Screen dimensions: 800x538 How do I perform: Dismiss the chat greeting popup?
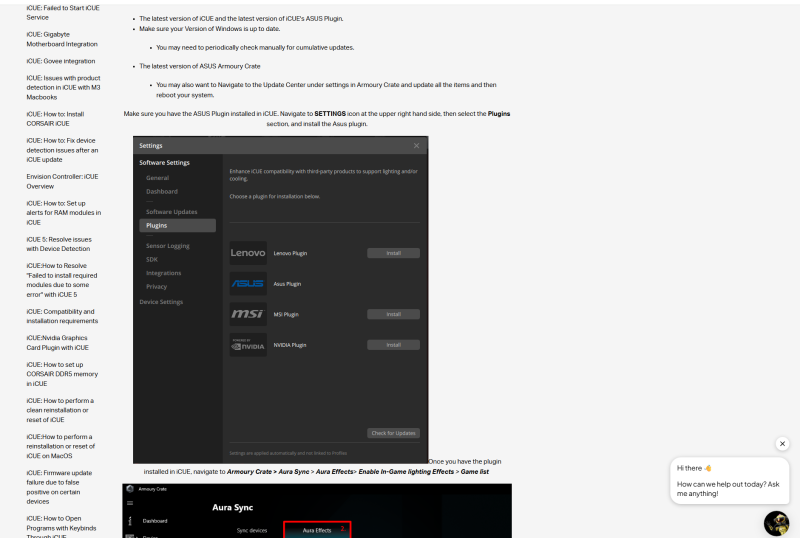[782, 444]
